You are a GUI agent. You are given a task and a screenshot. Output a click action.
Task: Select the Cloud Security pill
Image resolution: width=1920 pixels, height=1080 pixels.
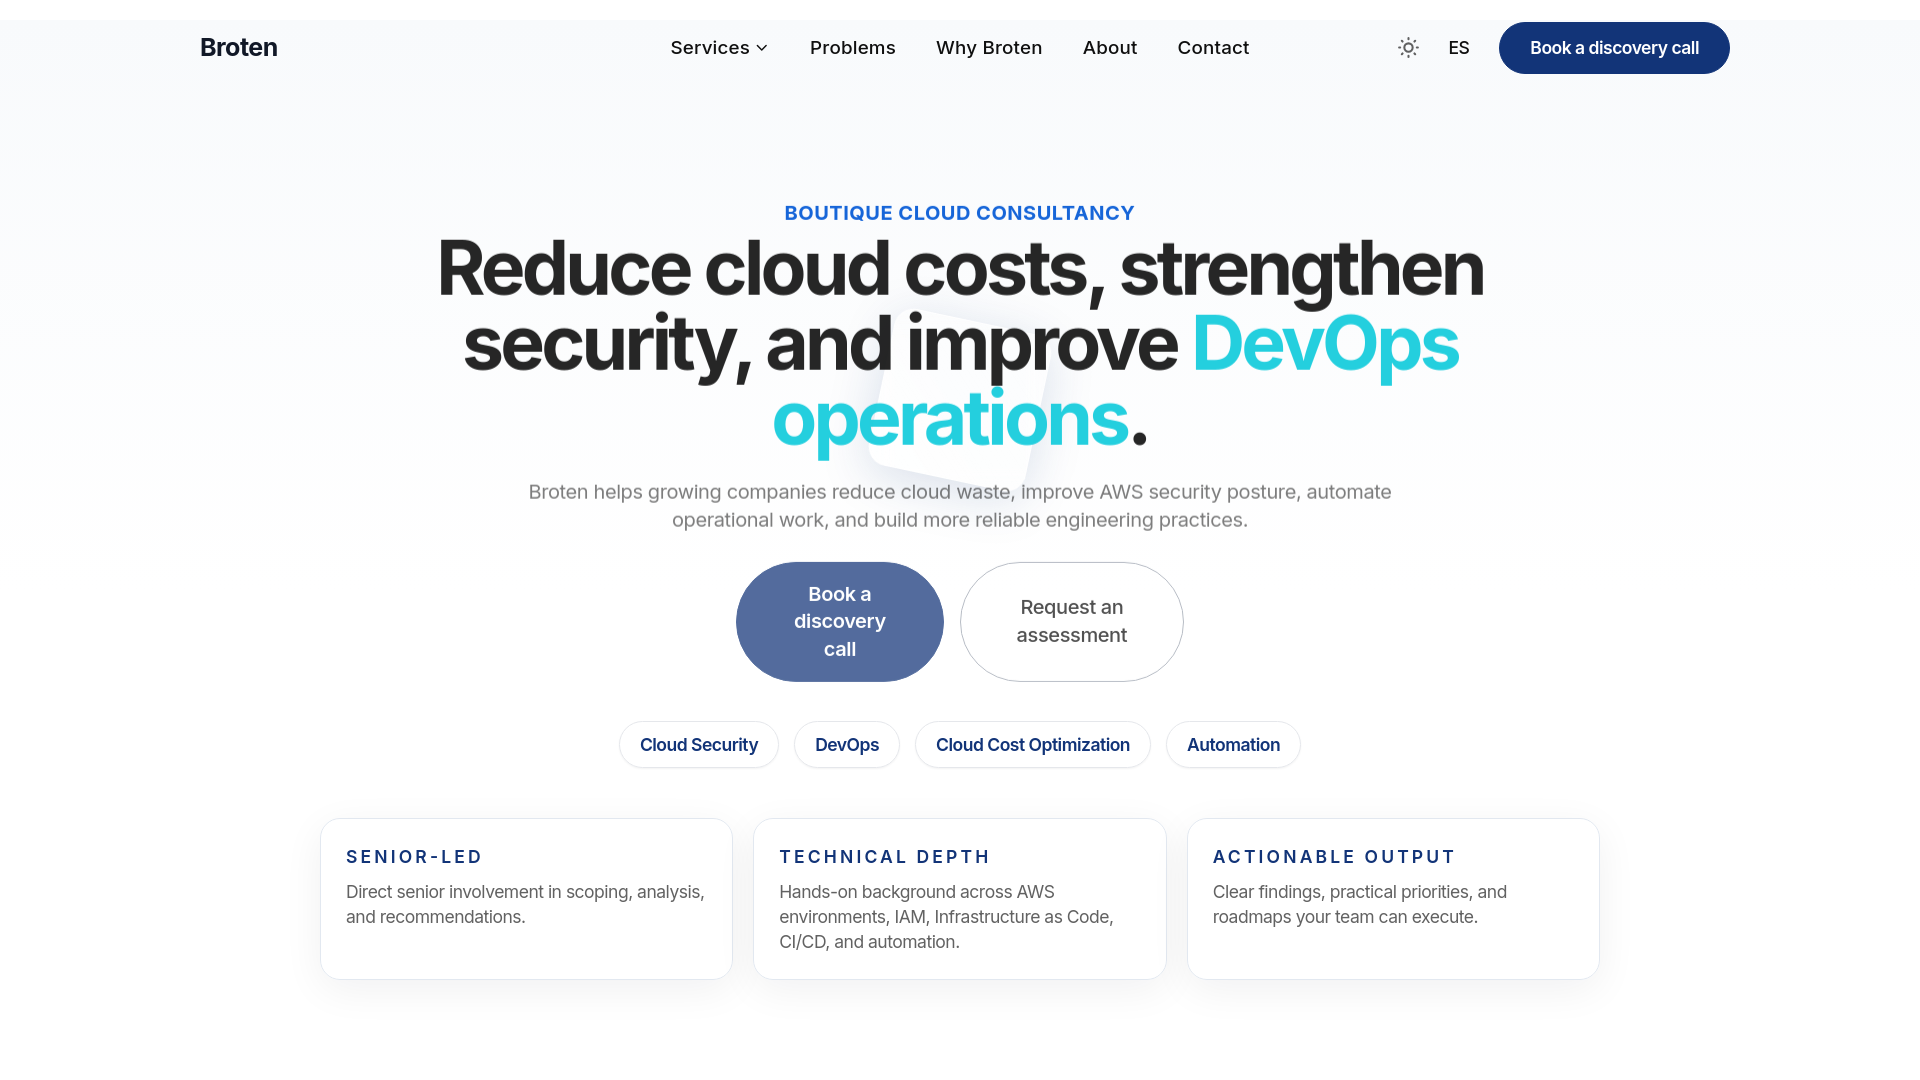(x=699, y=745)
